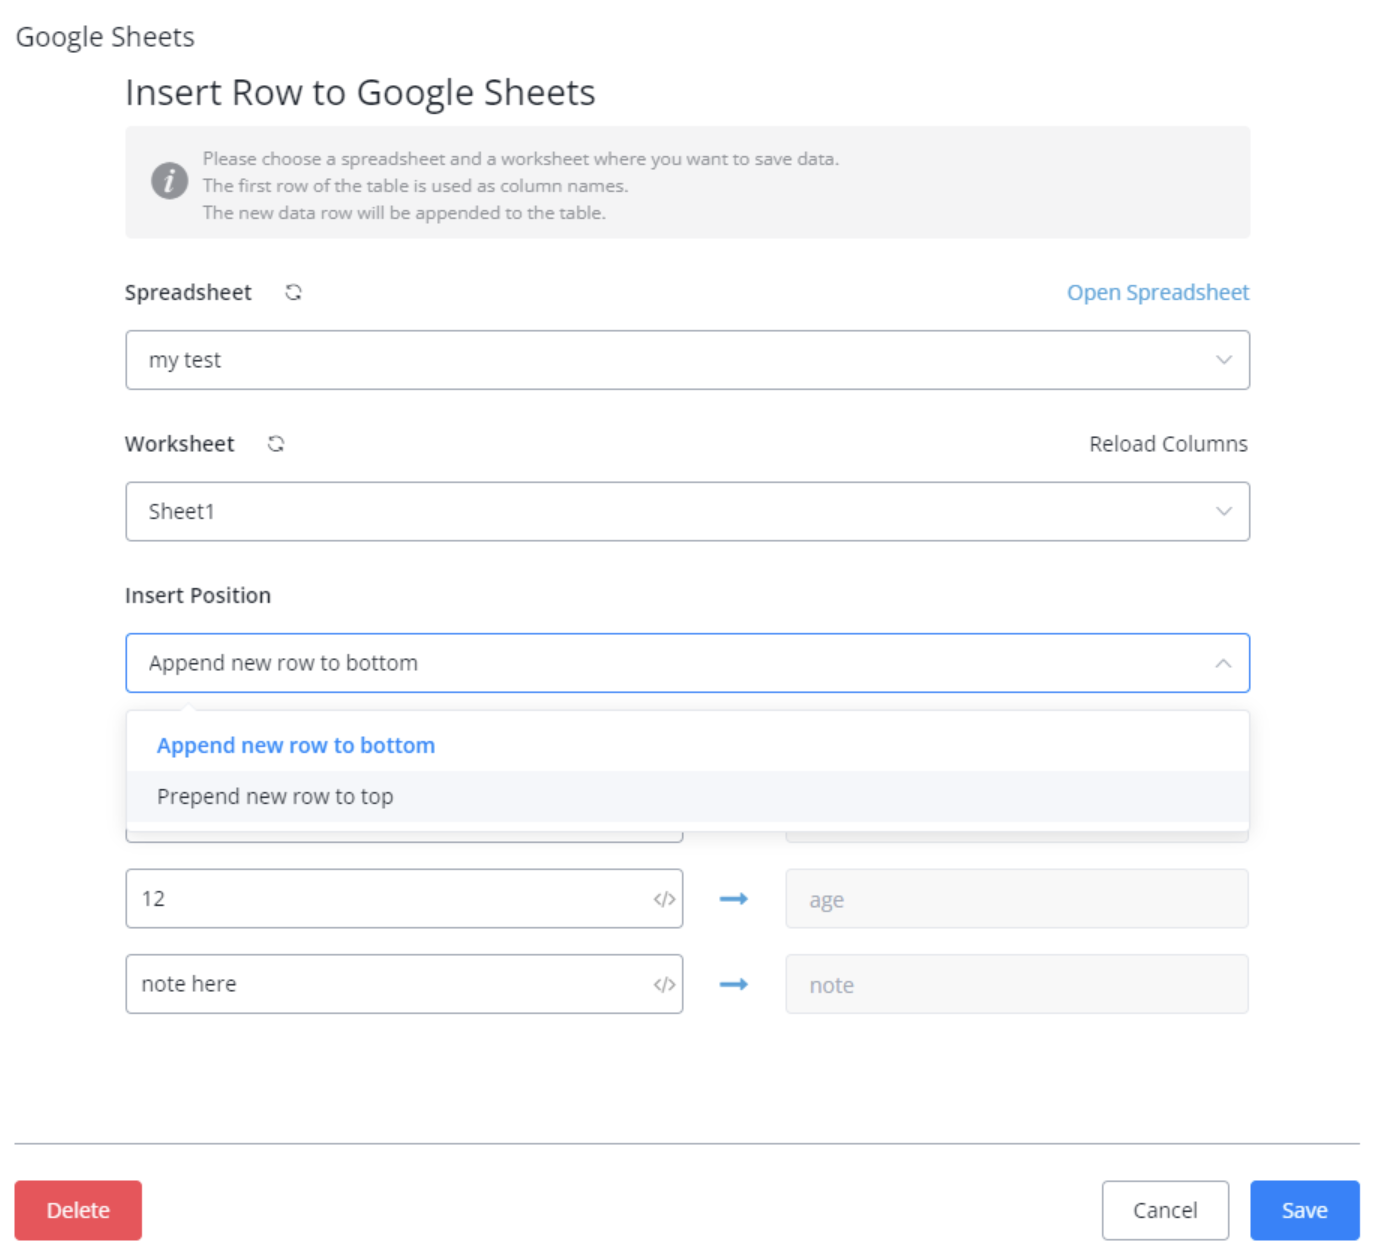Delete this Google Sheets step
The image size is (1380, 1258).
point(78,1210)
